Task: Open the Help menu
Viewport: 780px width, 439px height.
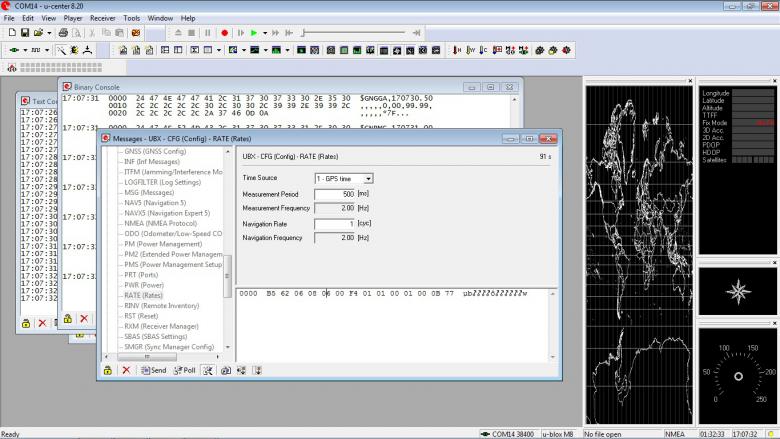Action: coord(188,18)
